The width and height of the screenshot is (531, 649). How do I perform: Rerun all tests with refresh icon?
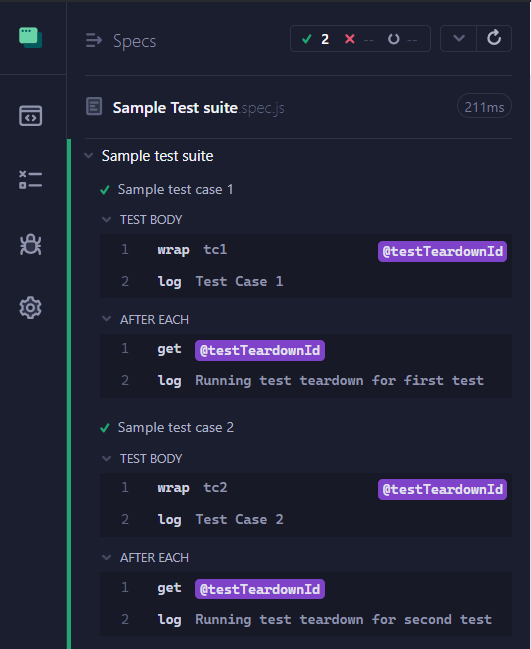(x=494, y=38)
